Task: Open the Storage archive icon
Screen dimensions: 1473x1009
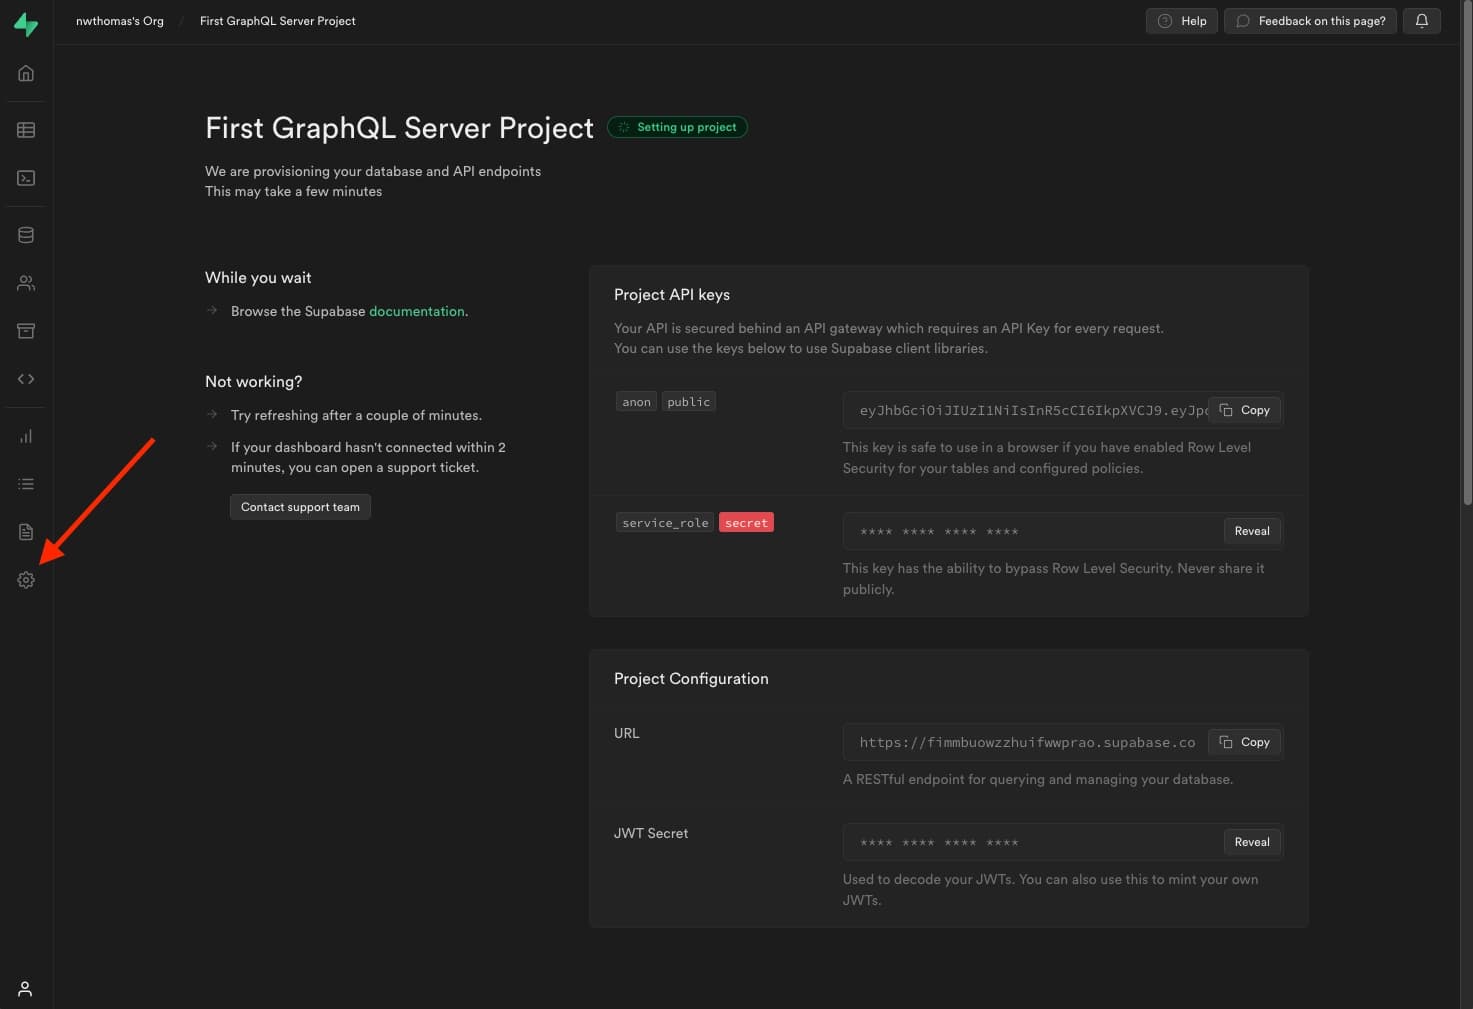Action: click(x=26, y=331)
